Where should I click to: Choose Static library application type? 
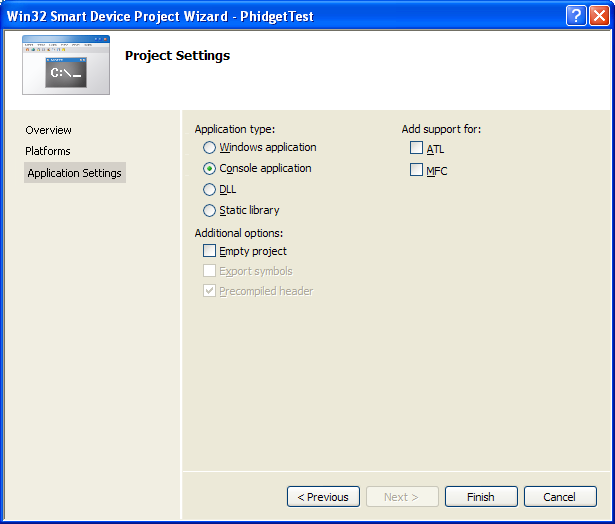point(209,211)
